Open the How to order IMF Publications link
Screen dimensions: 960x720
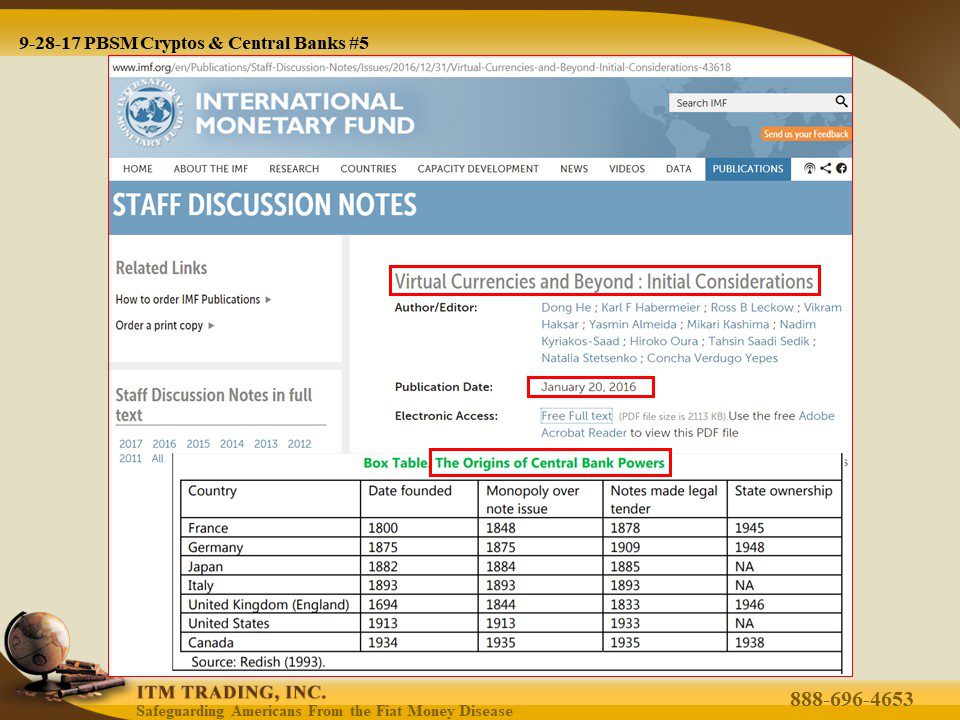tap(188, 299)
